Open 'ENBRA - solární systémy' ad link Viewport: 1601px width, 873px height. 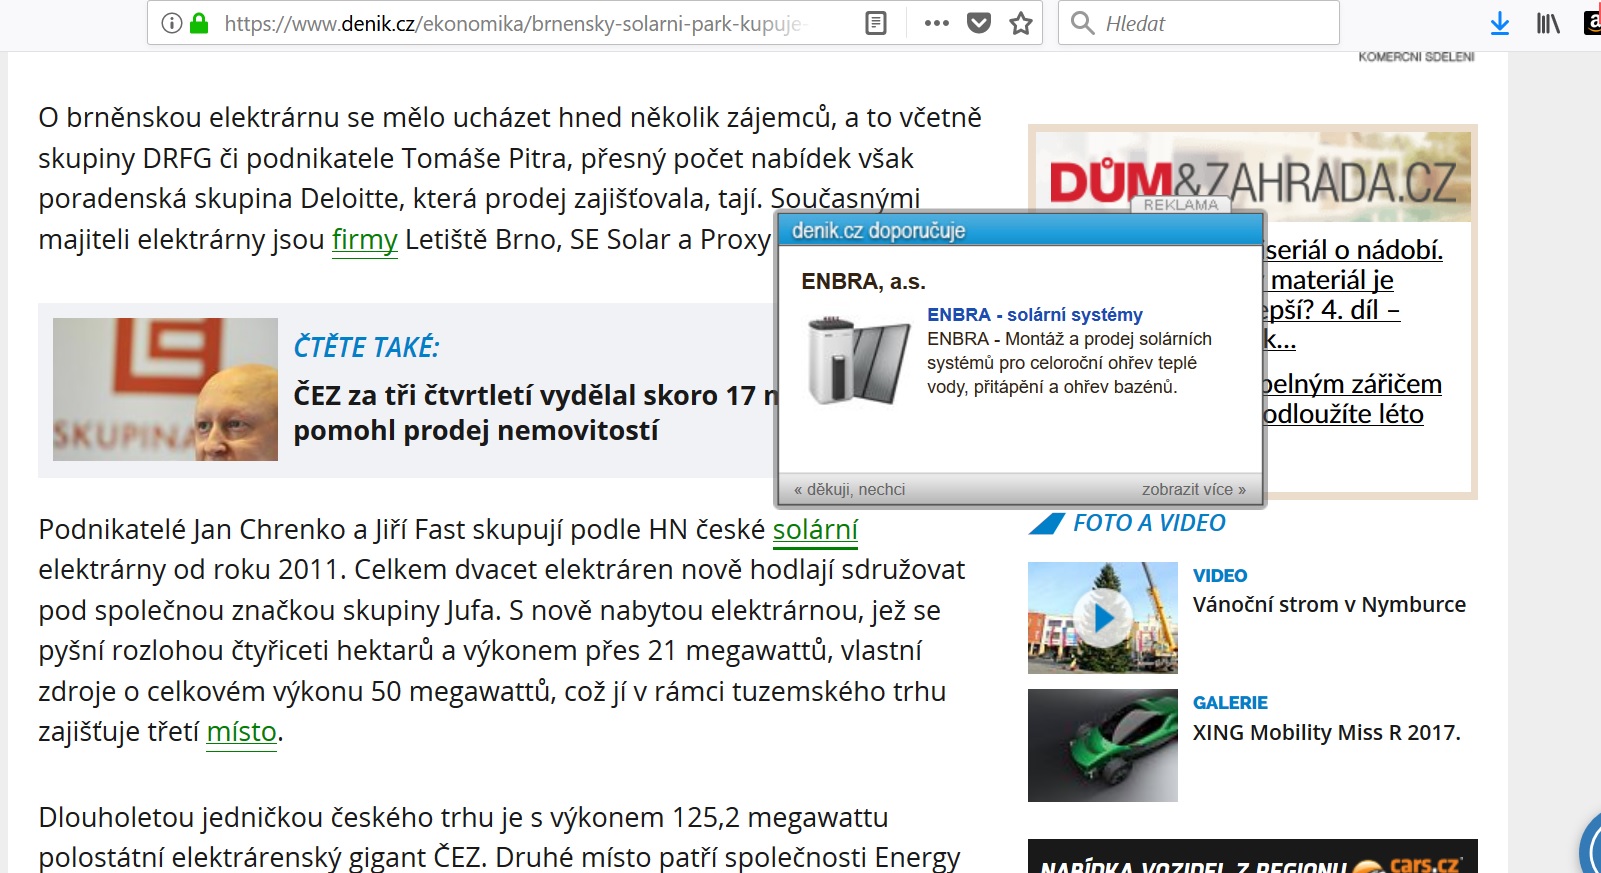(1034, 315)
